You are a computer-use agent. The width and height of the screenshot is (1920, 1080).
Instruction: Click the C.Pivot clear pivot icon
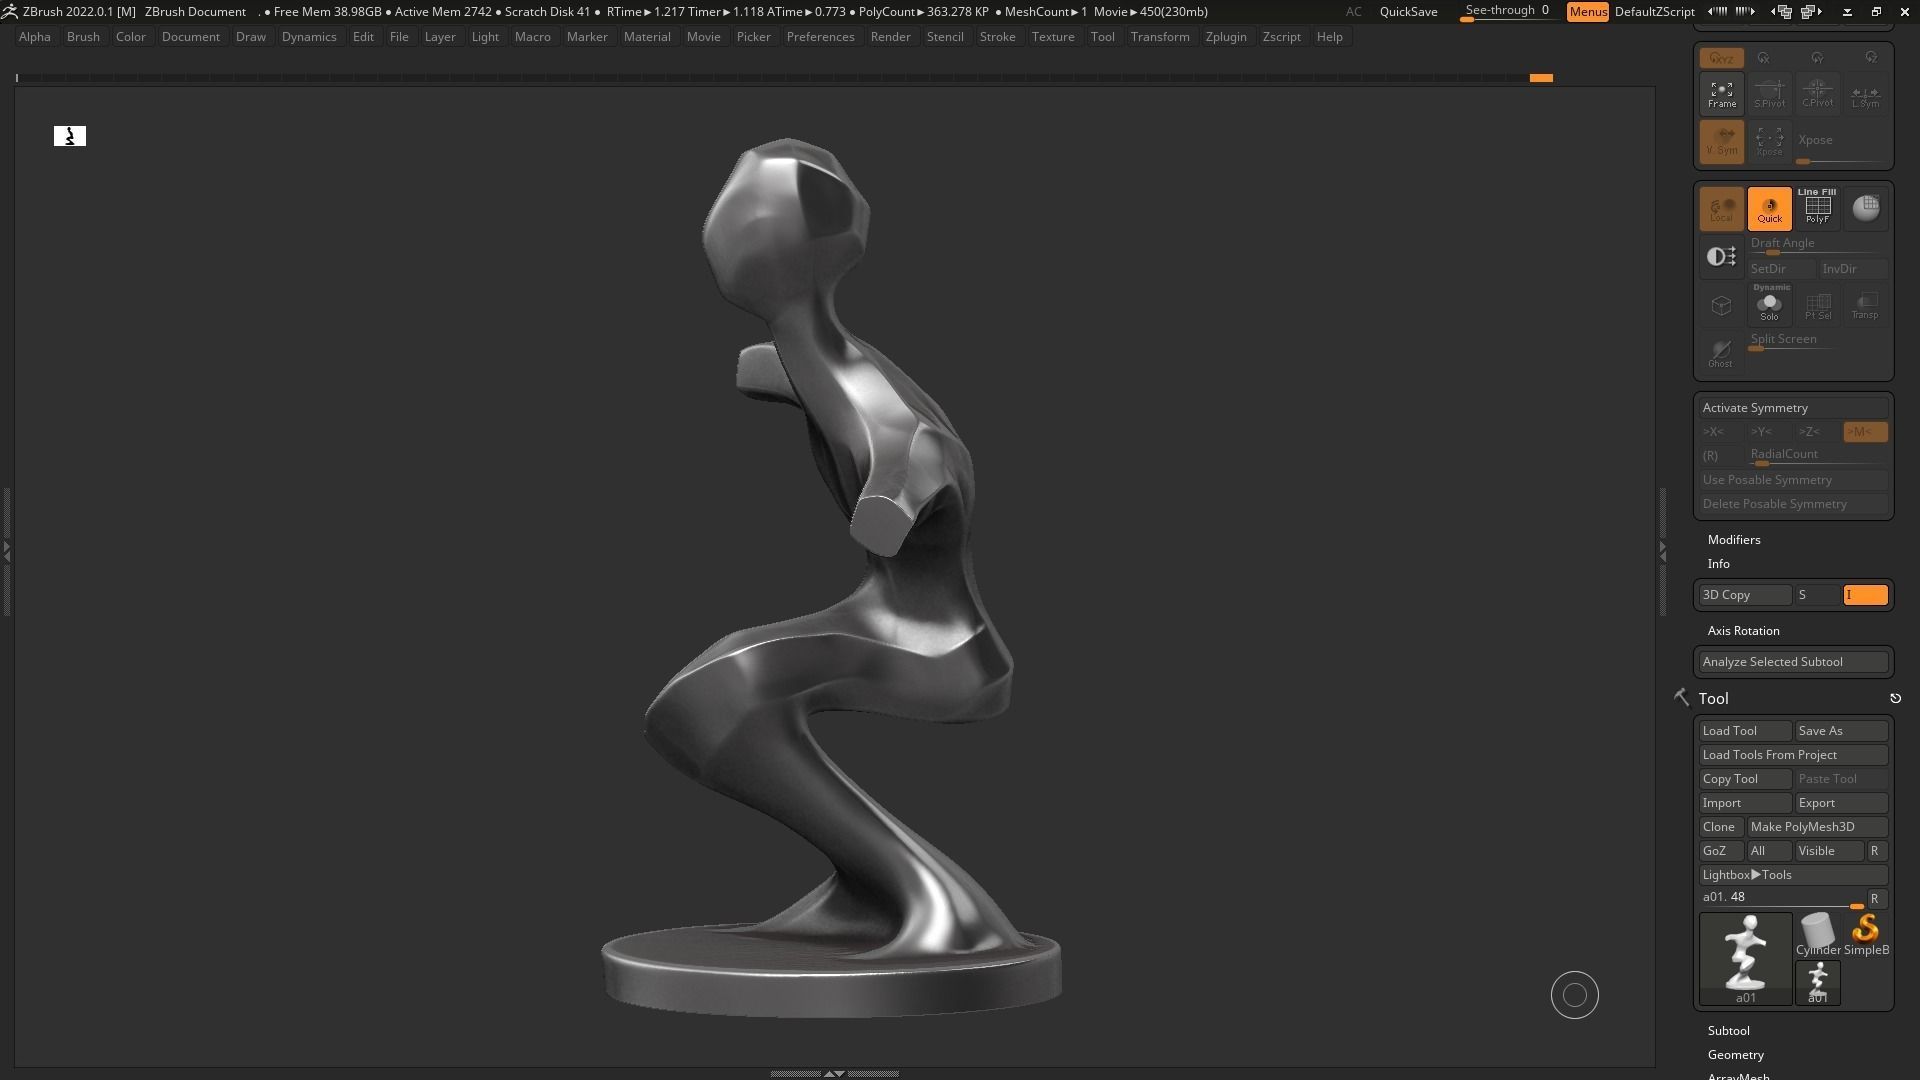[x=1817, y=94]
